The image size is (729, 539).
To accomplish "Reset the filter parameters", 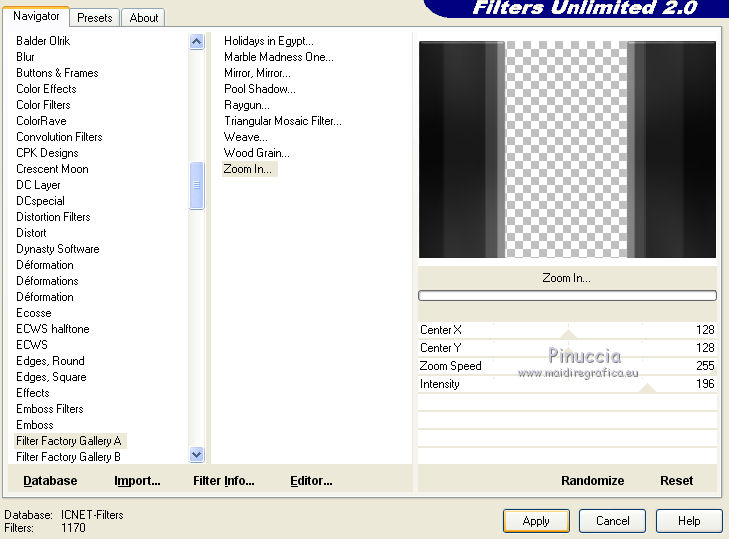I will click(x=676, y=480).
